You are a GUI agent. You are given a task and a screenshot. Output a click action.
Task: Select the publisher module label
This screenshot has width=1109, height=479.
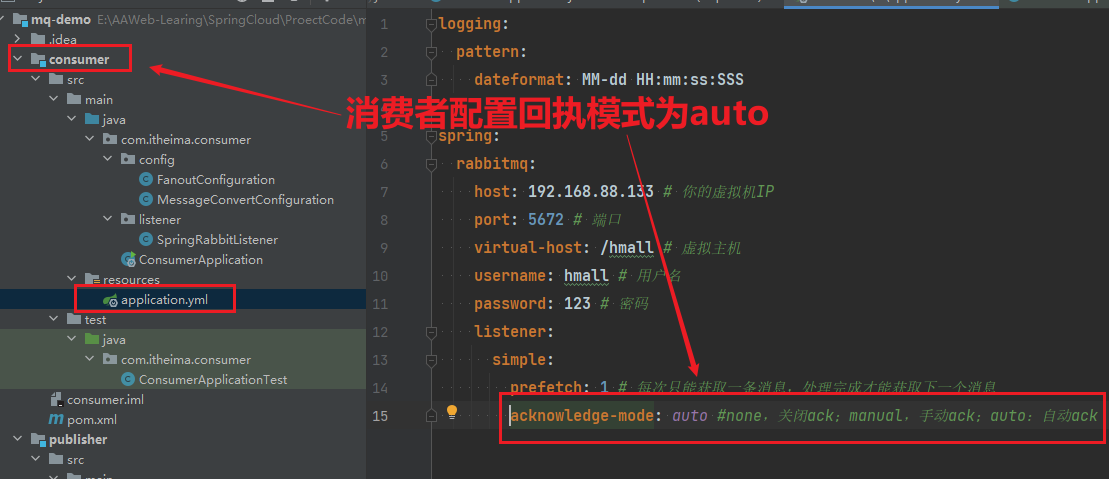tap(78, 439)
